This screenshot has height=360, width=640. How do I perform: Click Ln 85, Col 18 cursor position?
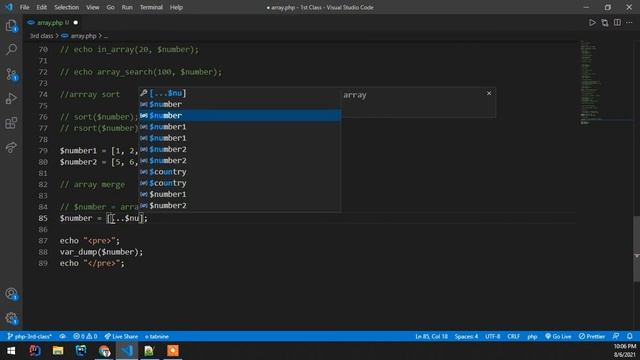coord(431,336)
